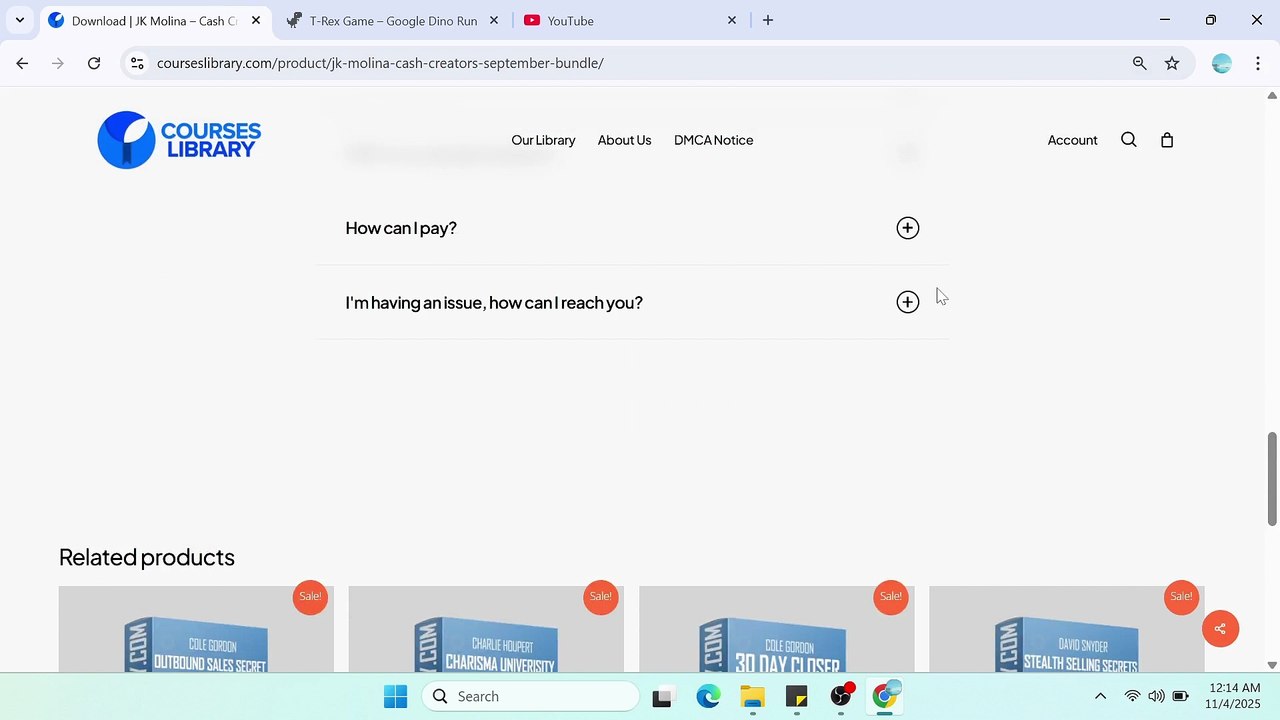Open the Our Library menu link
Image resolution: width=1280 pixels, height=720 pixels.
coord(543,140)
